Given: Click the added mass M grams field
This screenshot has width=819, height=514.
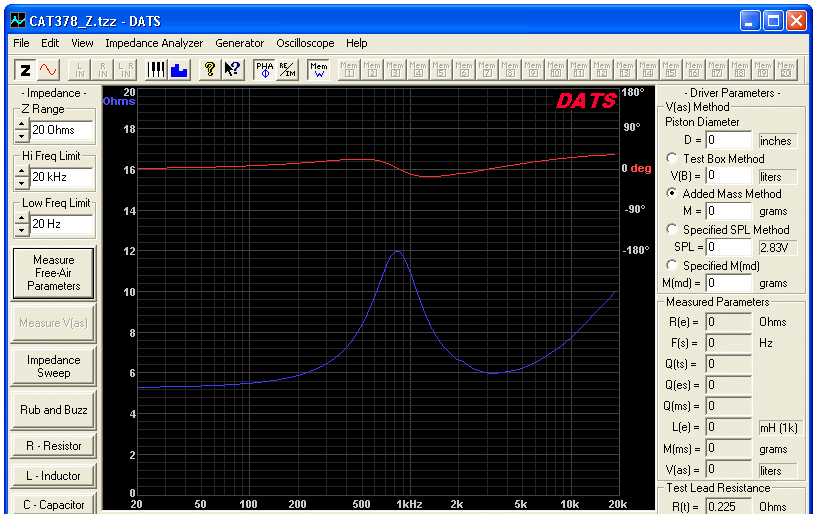Looking at the screenshot, I should [x=729, y=211].
